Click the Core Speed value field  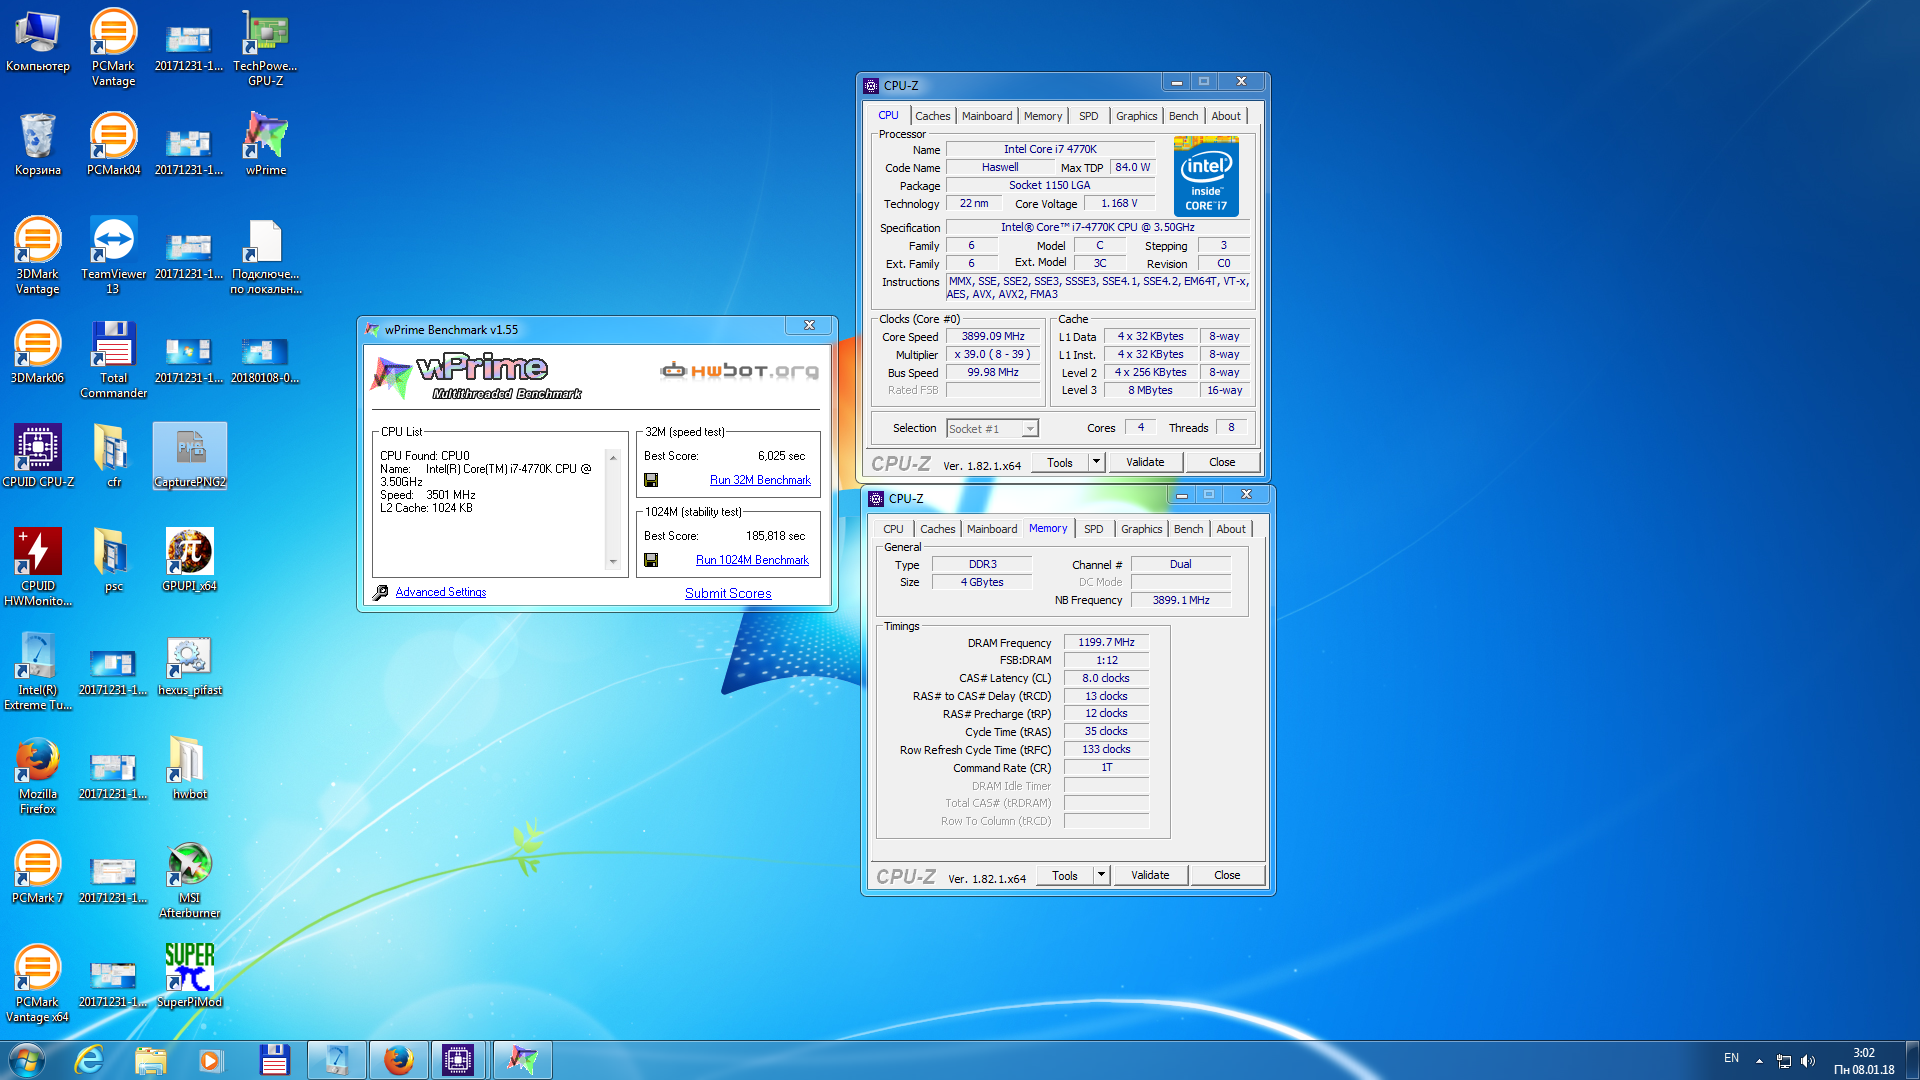point(993,337)
